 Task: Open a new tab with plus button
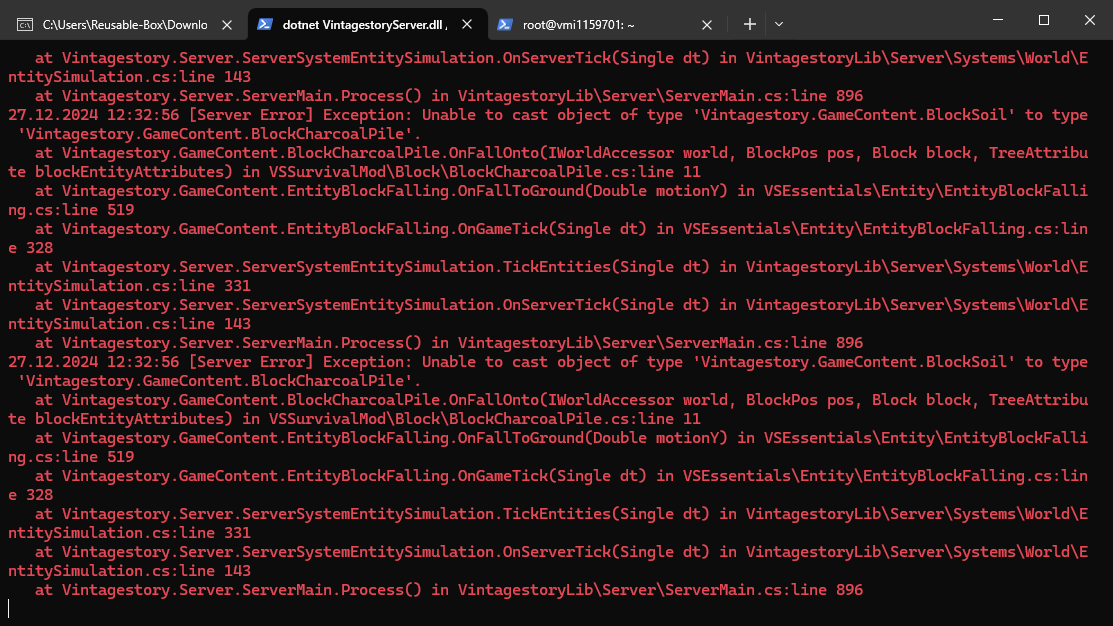coord(749,24)
